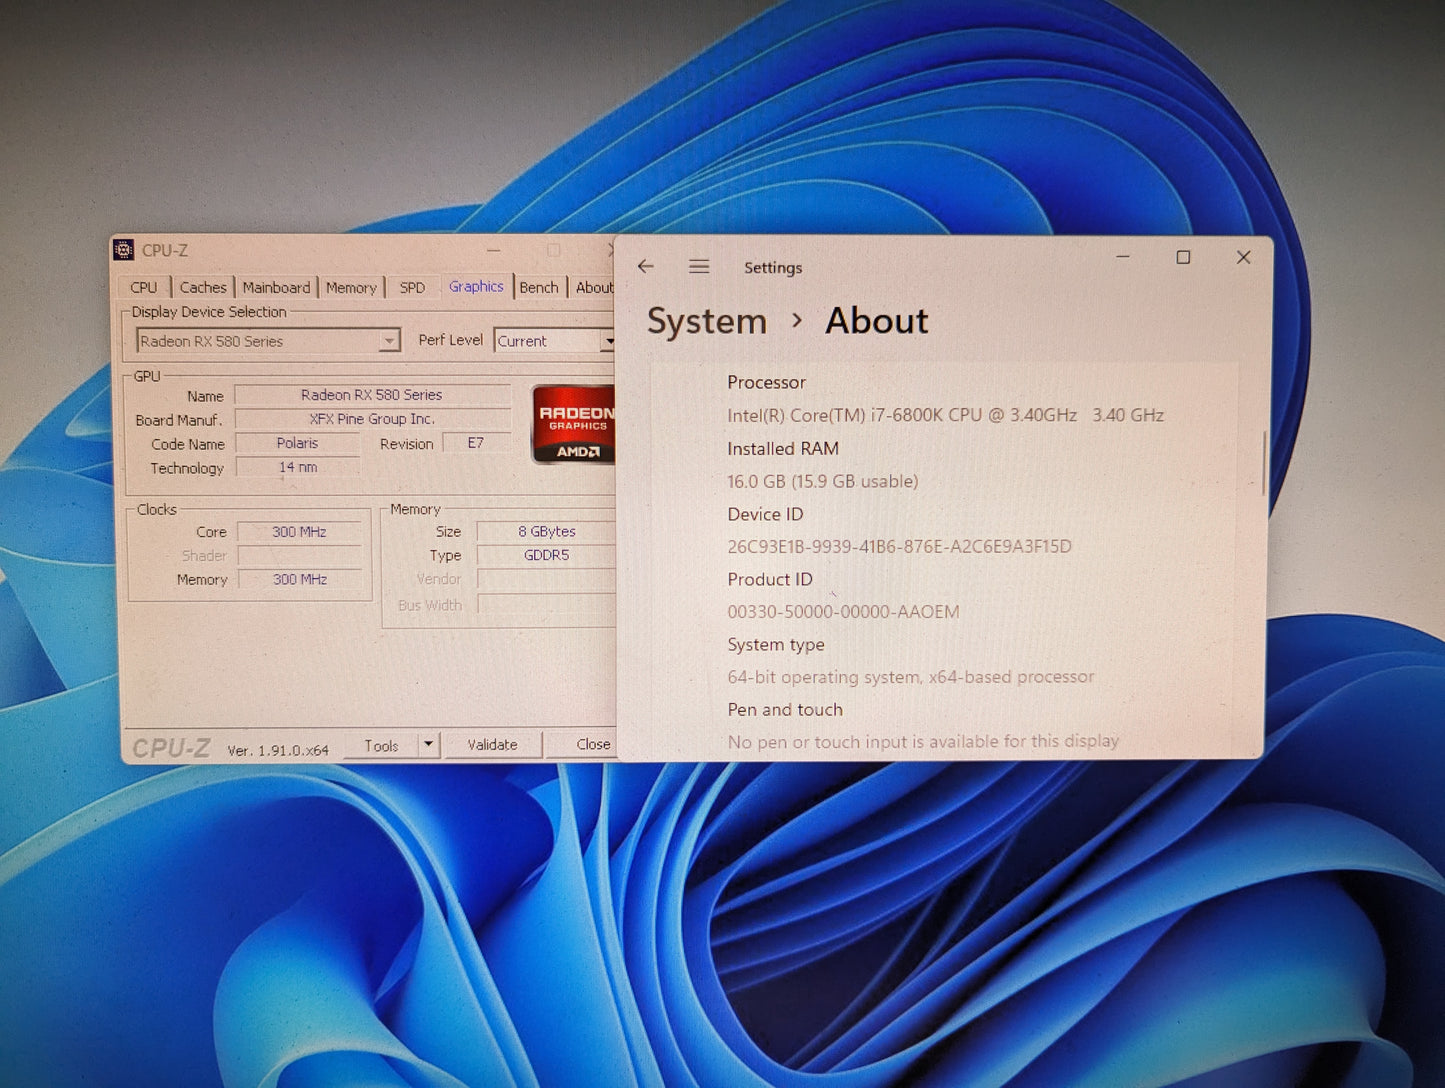The width and height of the screenshot is (1445, 1088).
Task: Open the Bench tab
Action: point(539,288)
